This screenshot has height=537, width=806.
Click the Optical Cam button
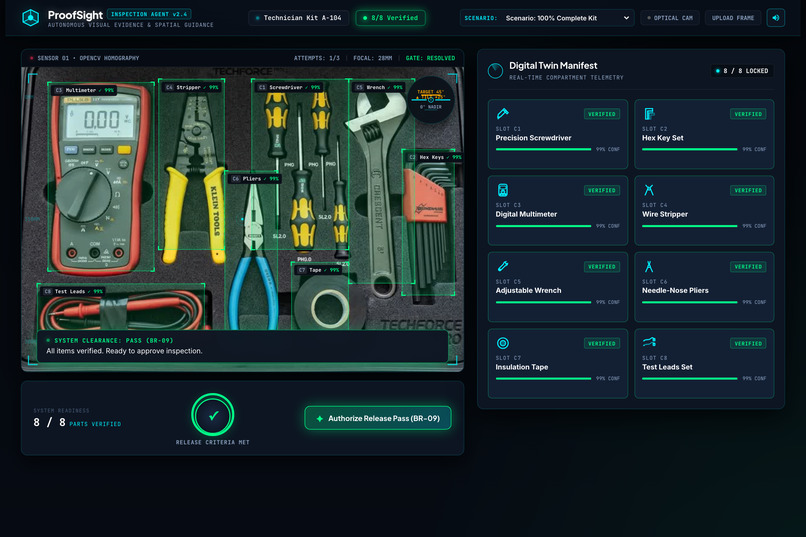click(x=670, y=18)
